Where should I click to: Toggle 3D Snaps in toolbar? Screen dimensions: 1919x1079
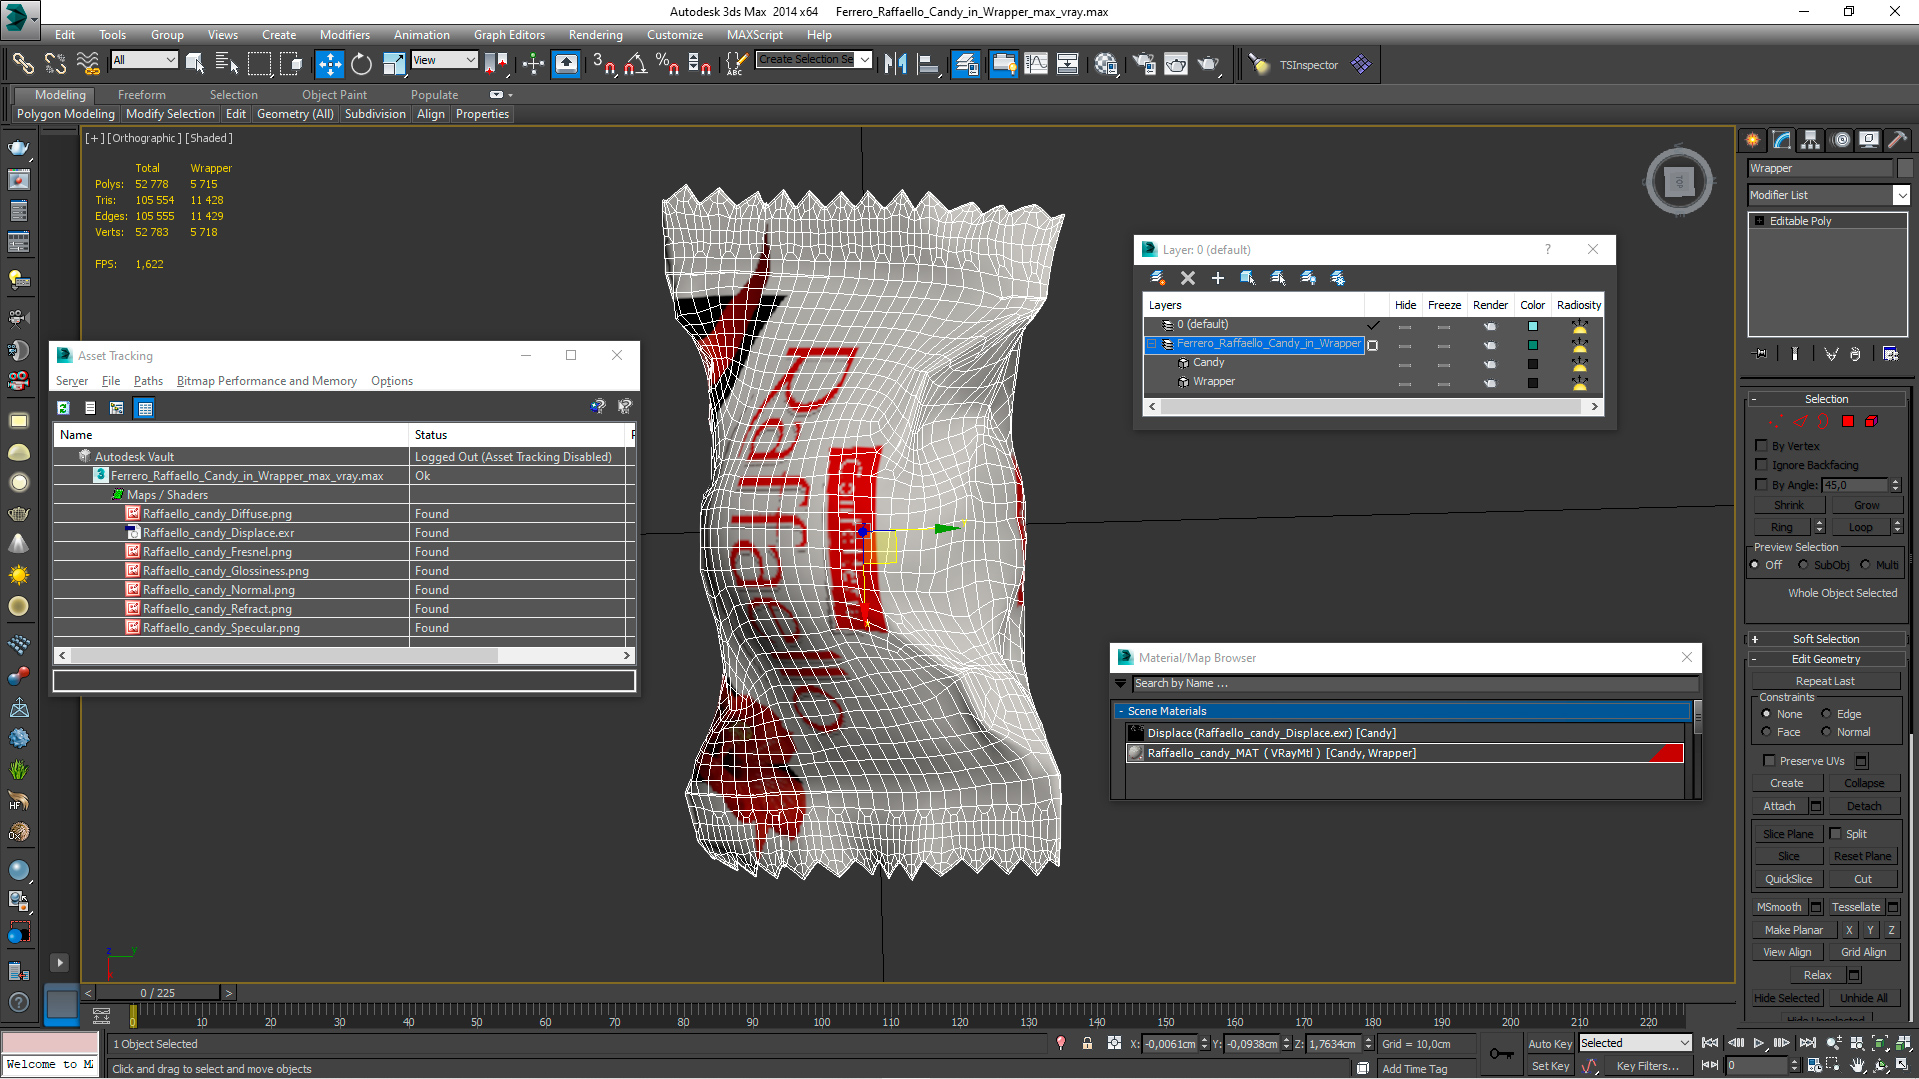[x=603, y=64]
